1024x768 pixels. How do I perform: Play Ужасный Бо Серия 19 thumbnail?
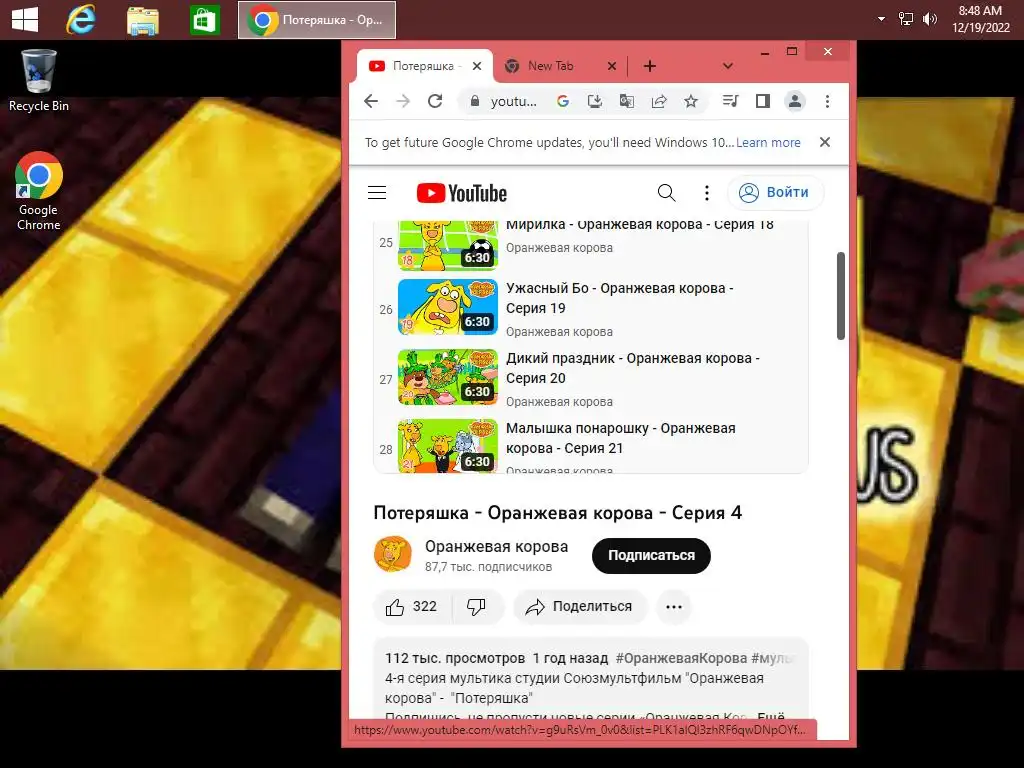tap(447, 307)
